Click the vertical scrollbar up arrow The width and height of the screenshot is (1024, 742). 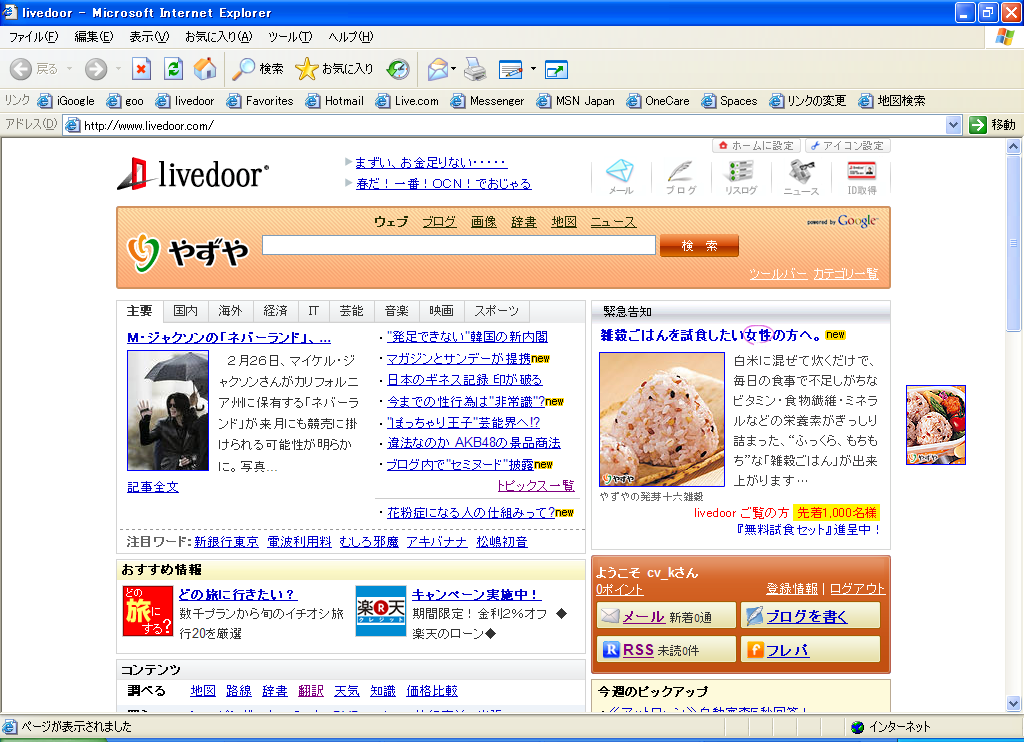(1013, 146)
